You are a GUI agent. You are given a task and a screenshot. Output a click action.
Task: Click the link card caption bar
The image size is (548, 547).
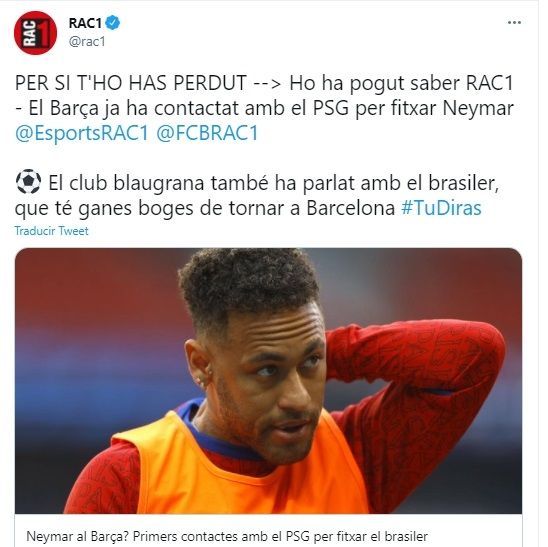click(x=268, y=530)
